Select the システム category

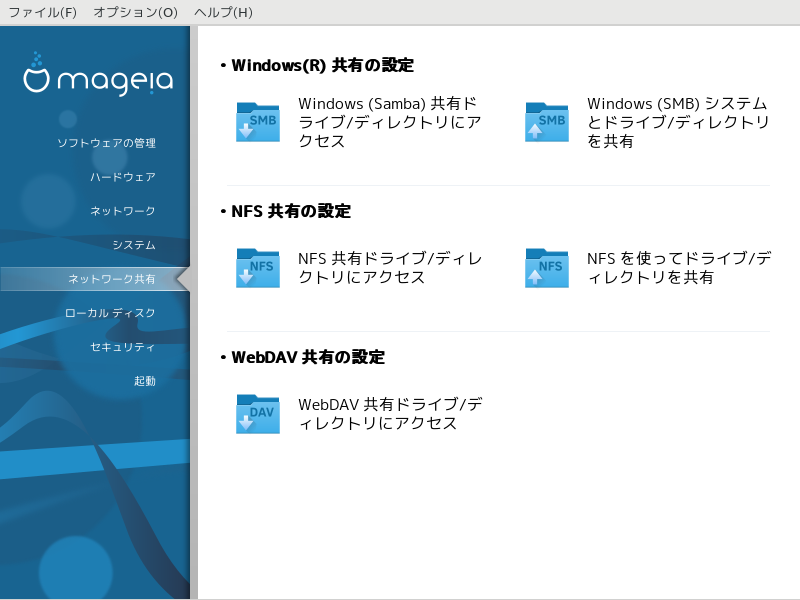(x=134, y=245)
